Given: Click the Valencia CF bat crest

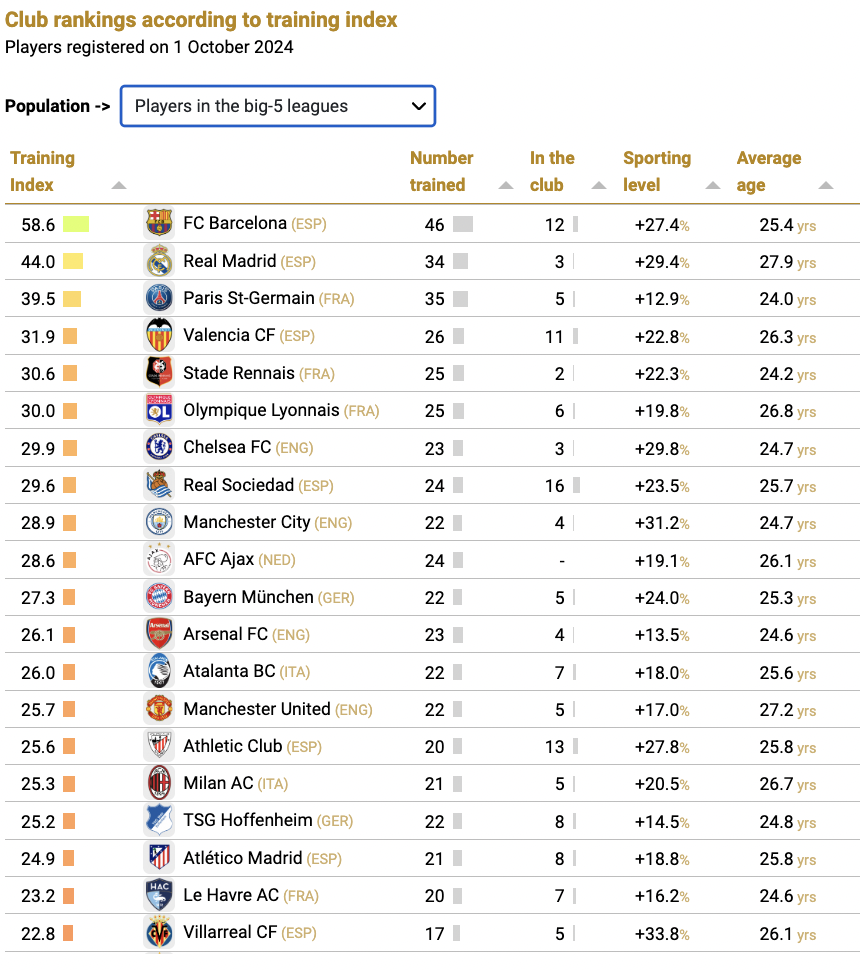Looking at the screenshot, I should (x=159, y=335).
